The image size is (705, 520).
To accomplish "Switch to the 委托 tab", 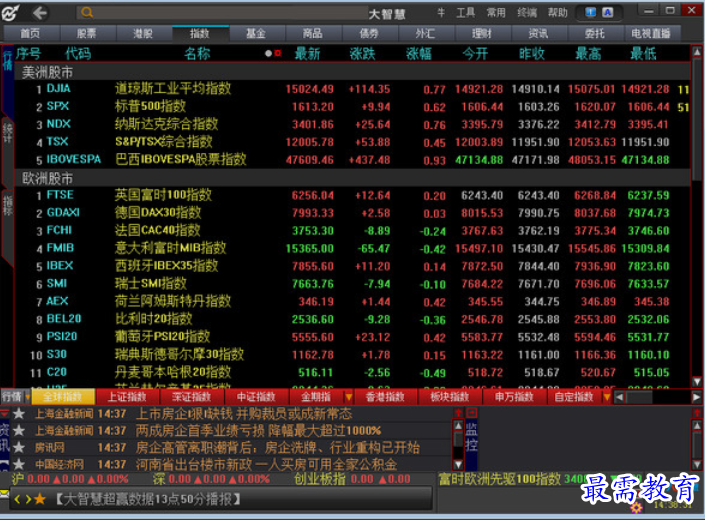I will point(595,33).
